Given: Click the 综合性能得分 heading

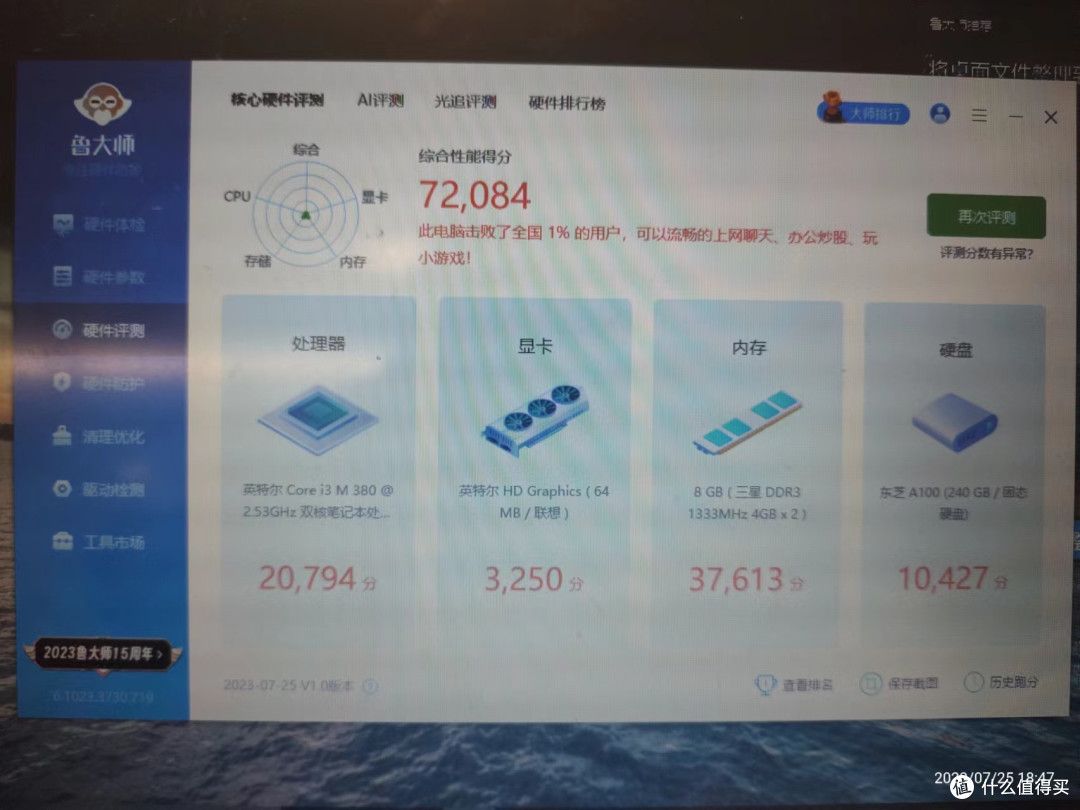Looking at the screenshot, I should coord(465,156).
